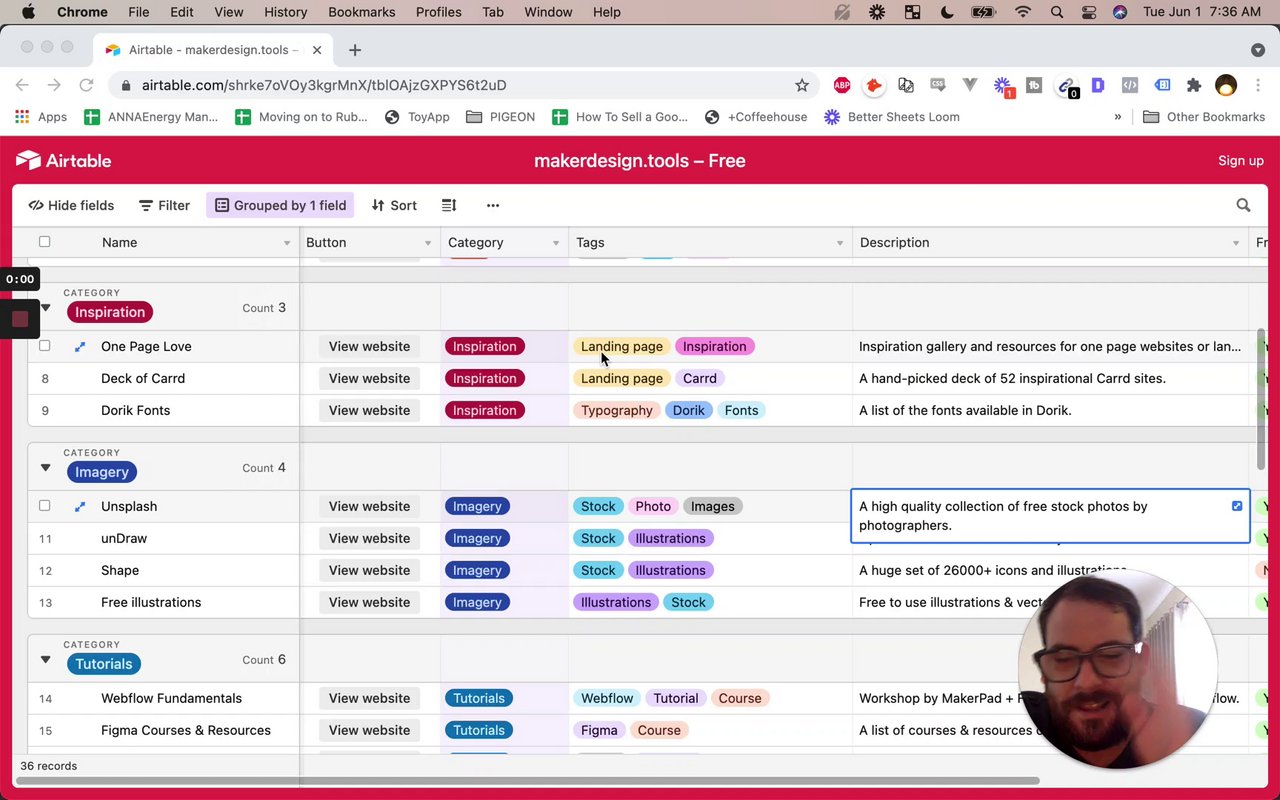Open the File menu
Image resolution: width=1280 pixels, height=800 pixels.
138,12
